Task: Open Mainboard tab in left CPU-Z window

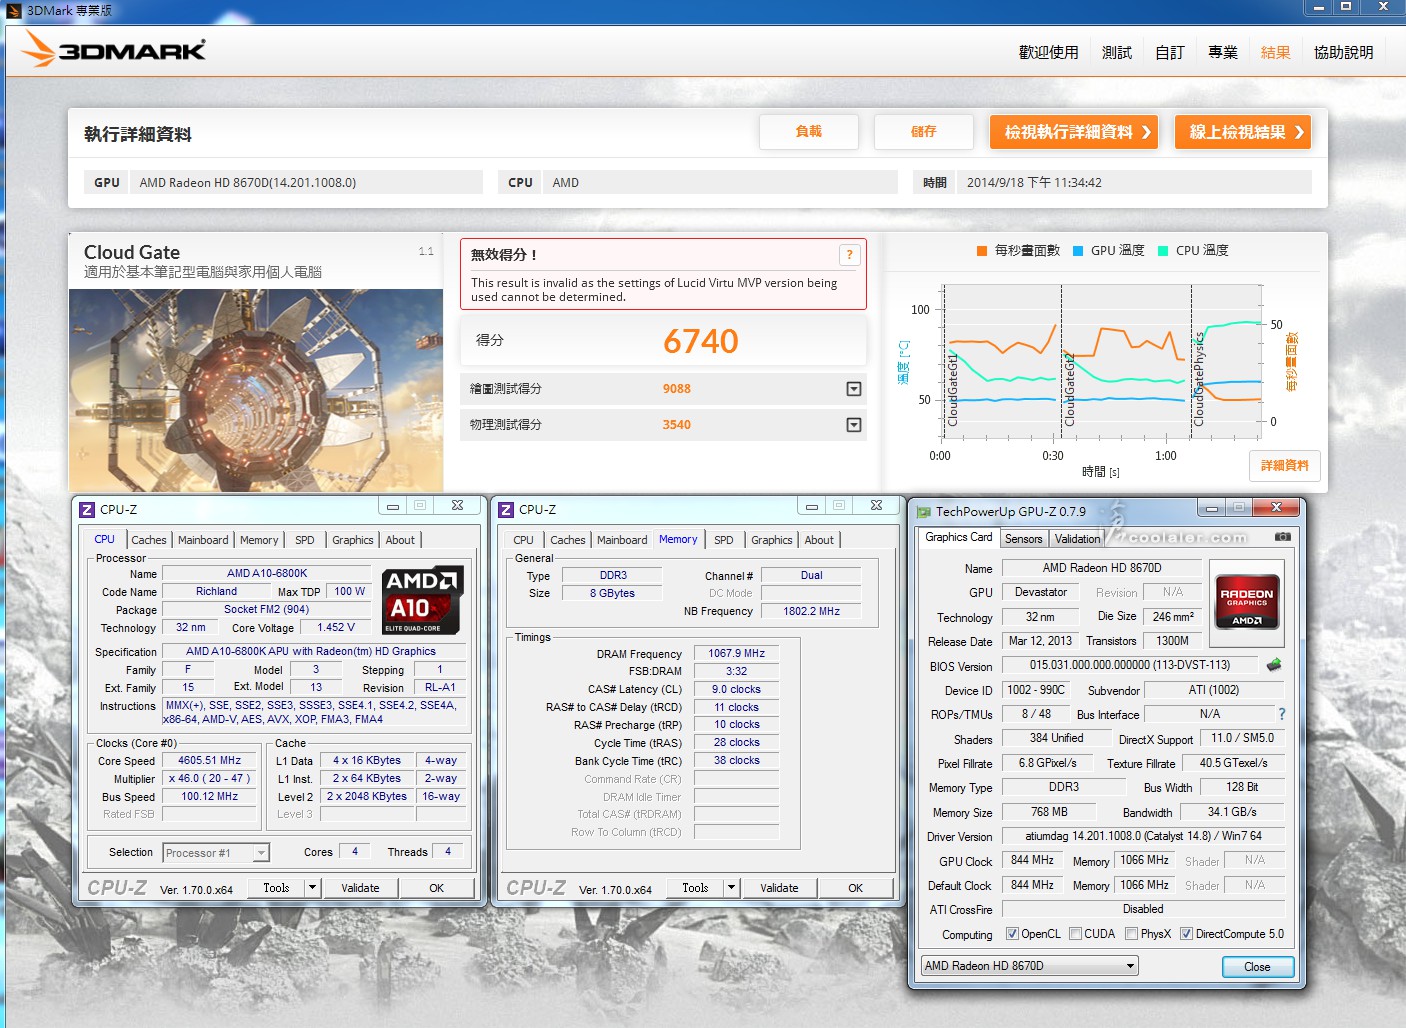Action: pos(203,540)
